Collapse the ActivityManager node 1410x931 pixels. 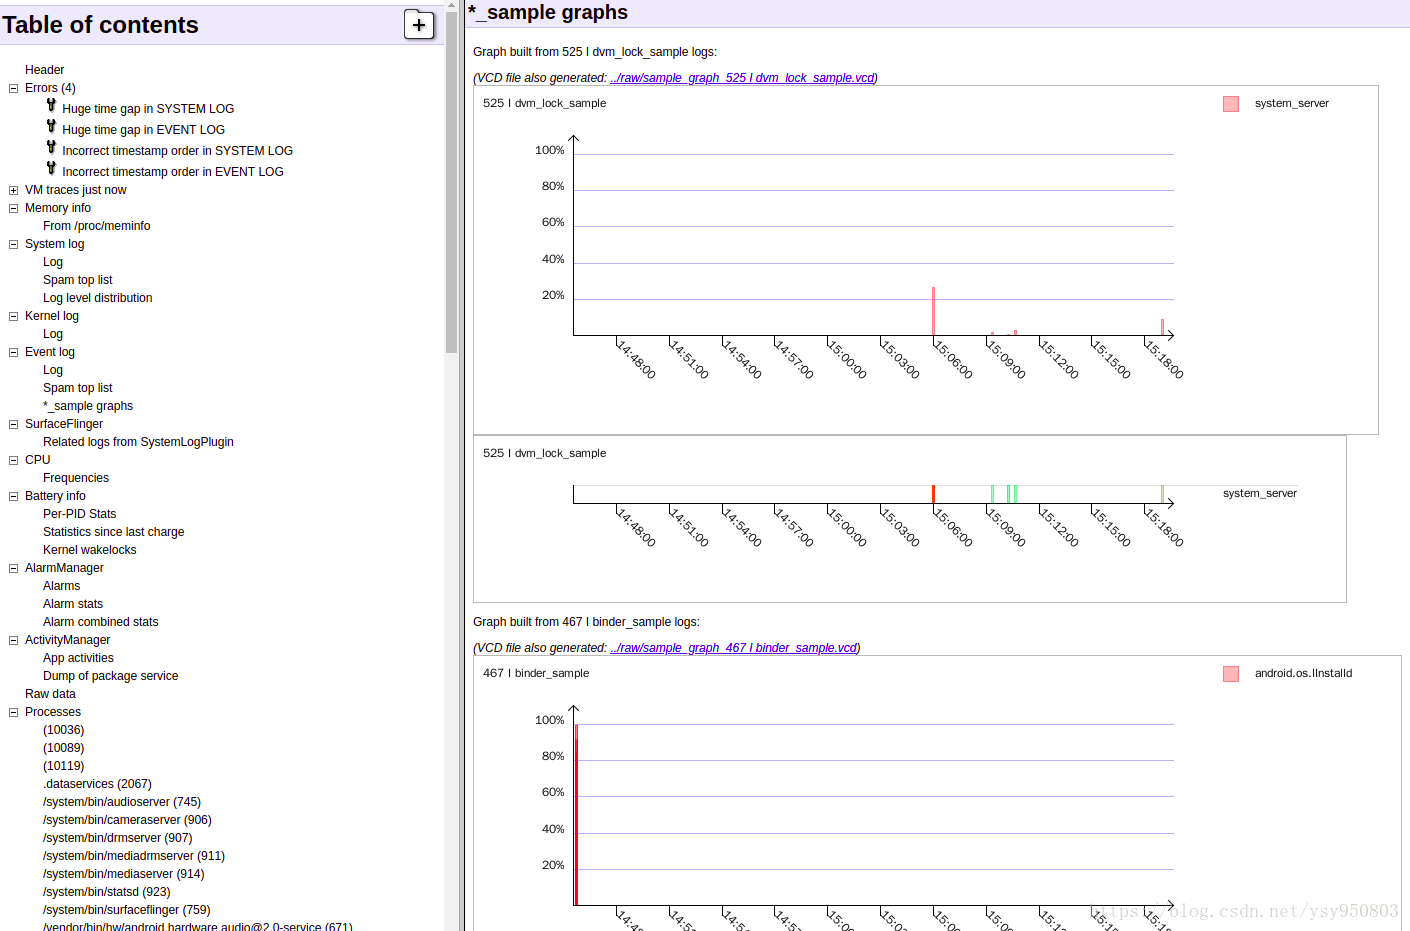[x=13, y=640]
